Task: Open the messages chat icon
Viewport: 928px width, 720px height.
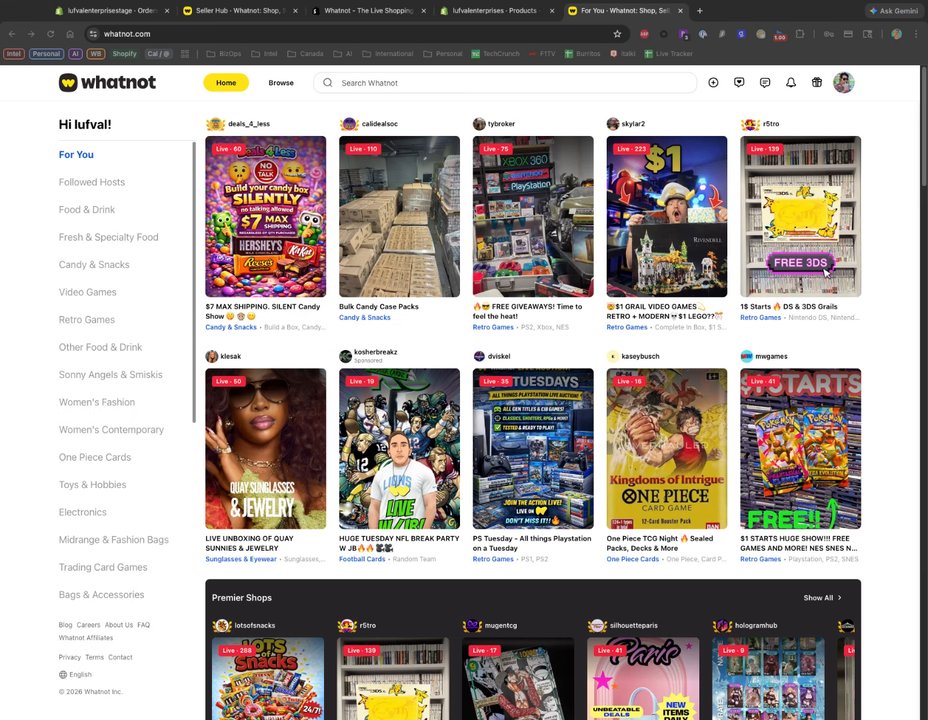Action: [x=765, y=83]
